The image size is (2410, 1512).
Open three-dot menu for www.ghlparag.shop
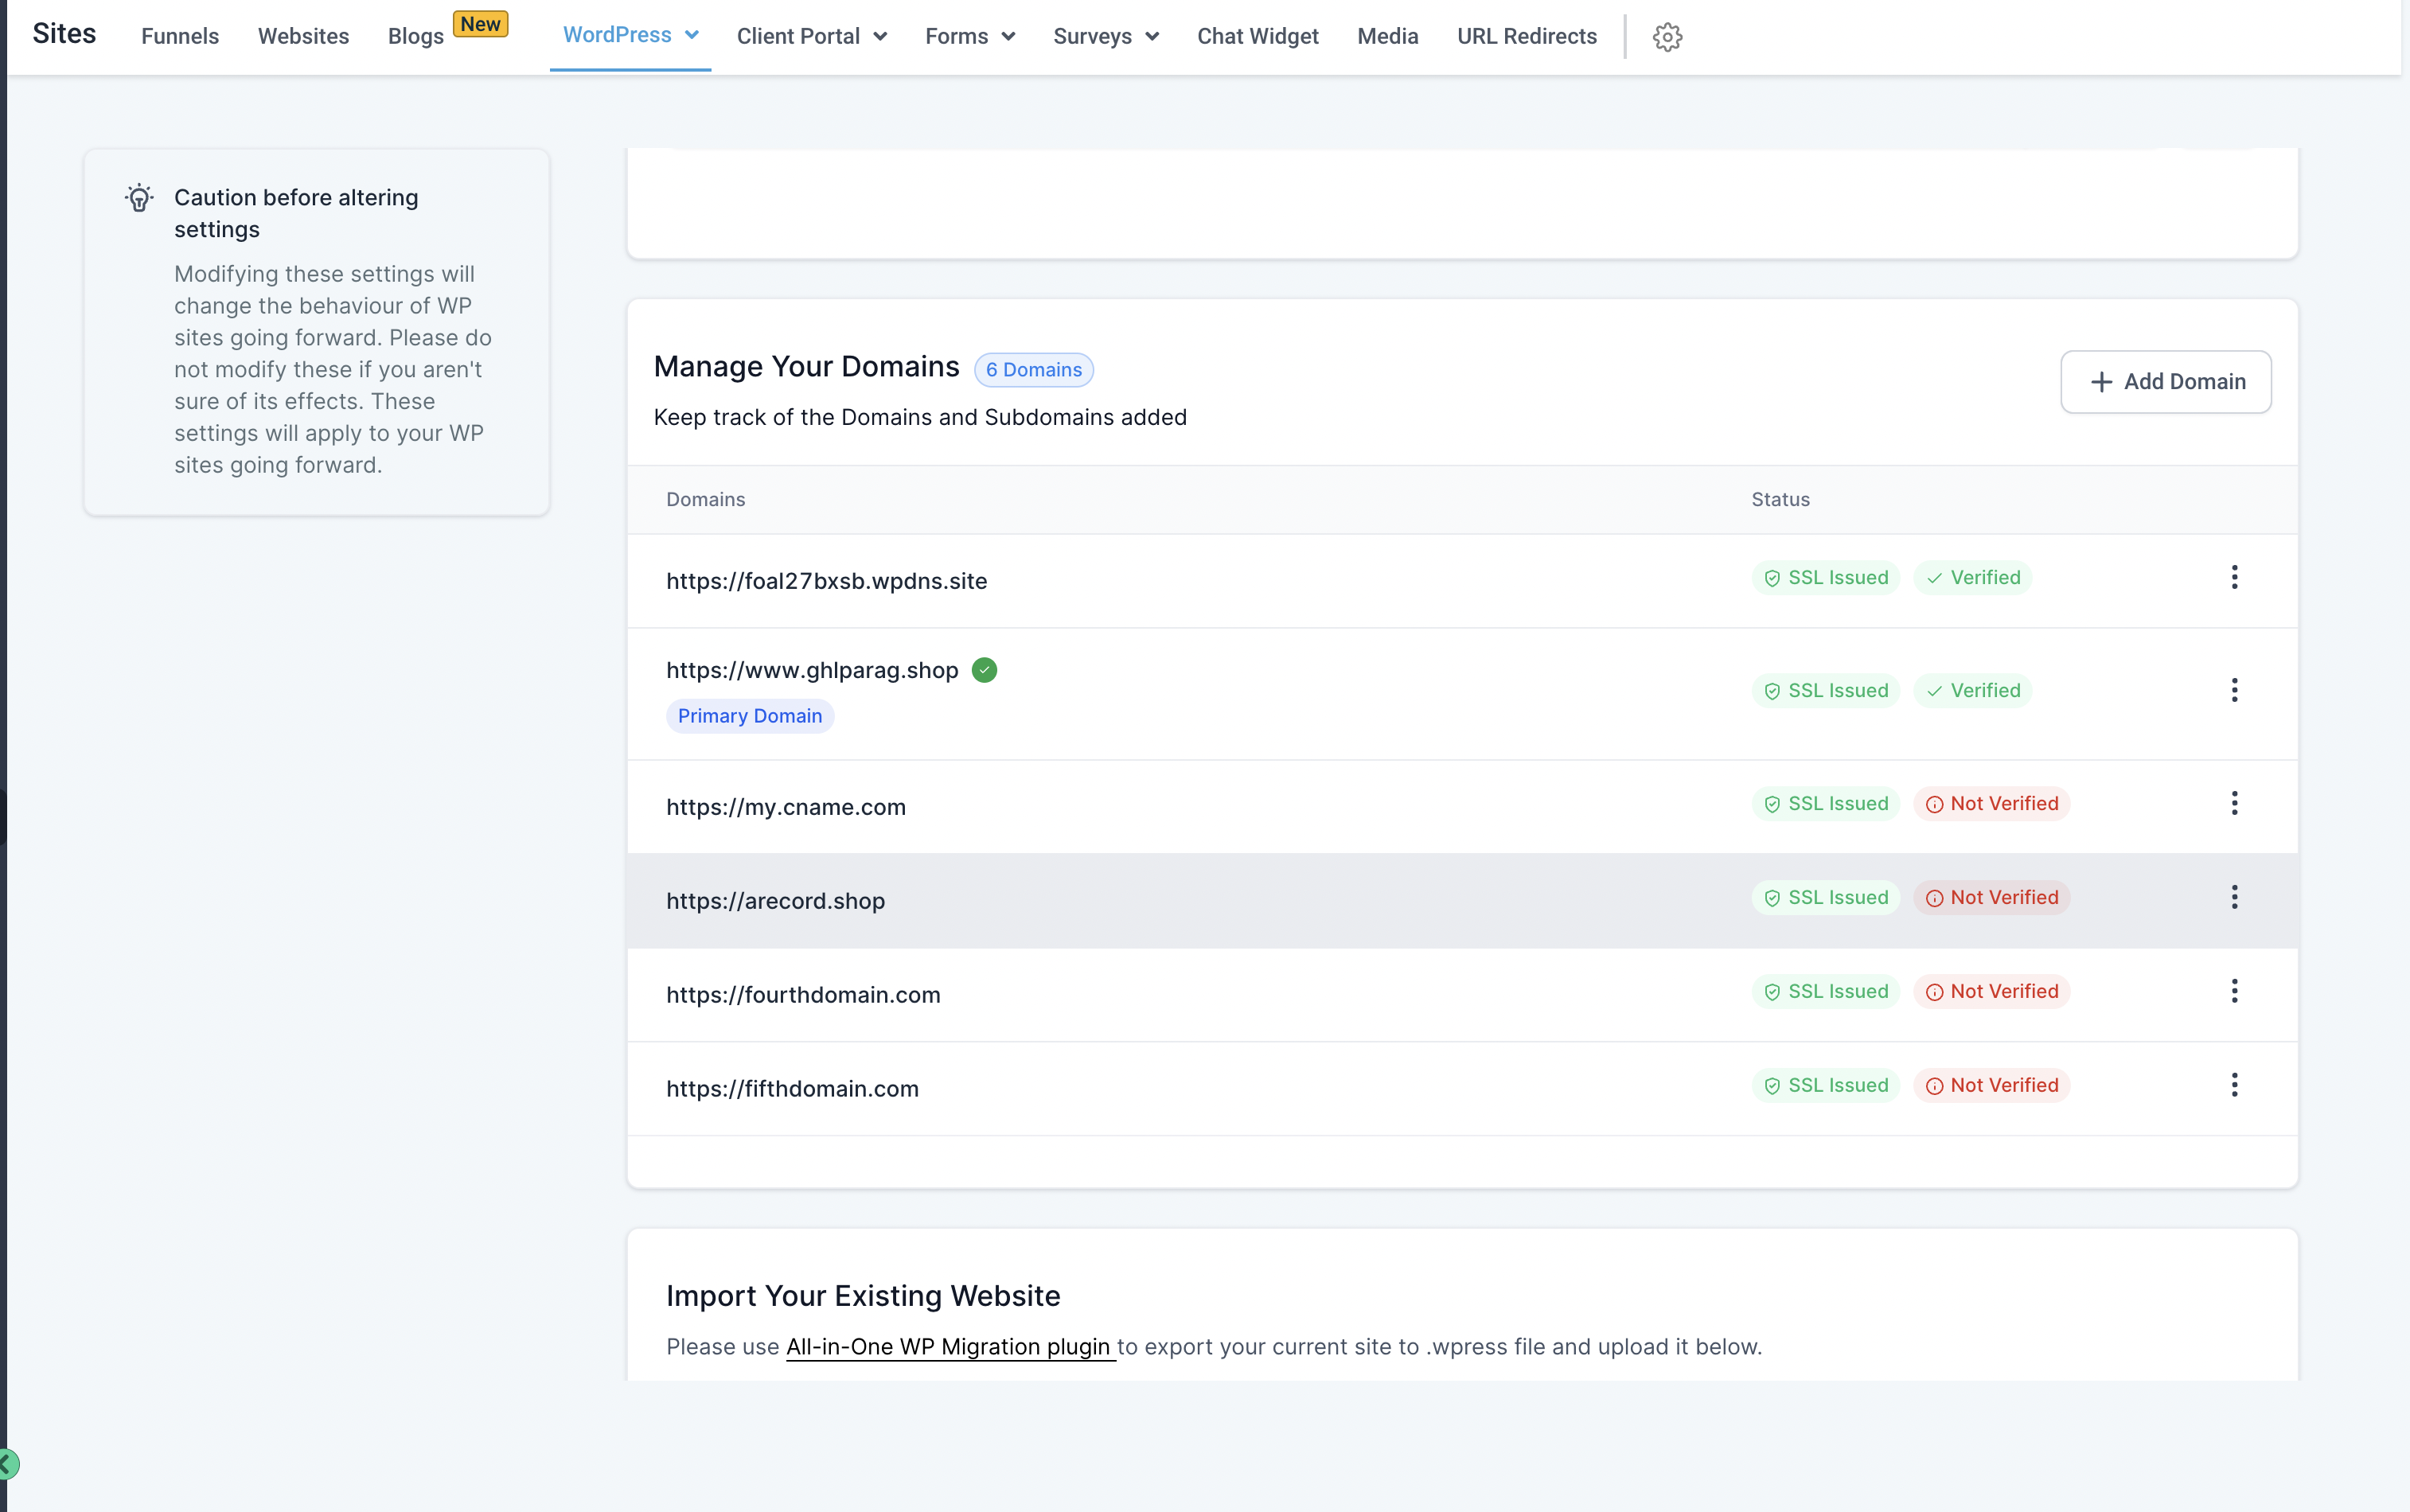pyautogui.click(x=2234, y=690)
